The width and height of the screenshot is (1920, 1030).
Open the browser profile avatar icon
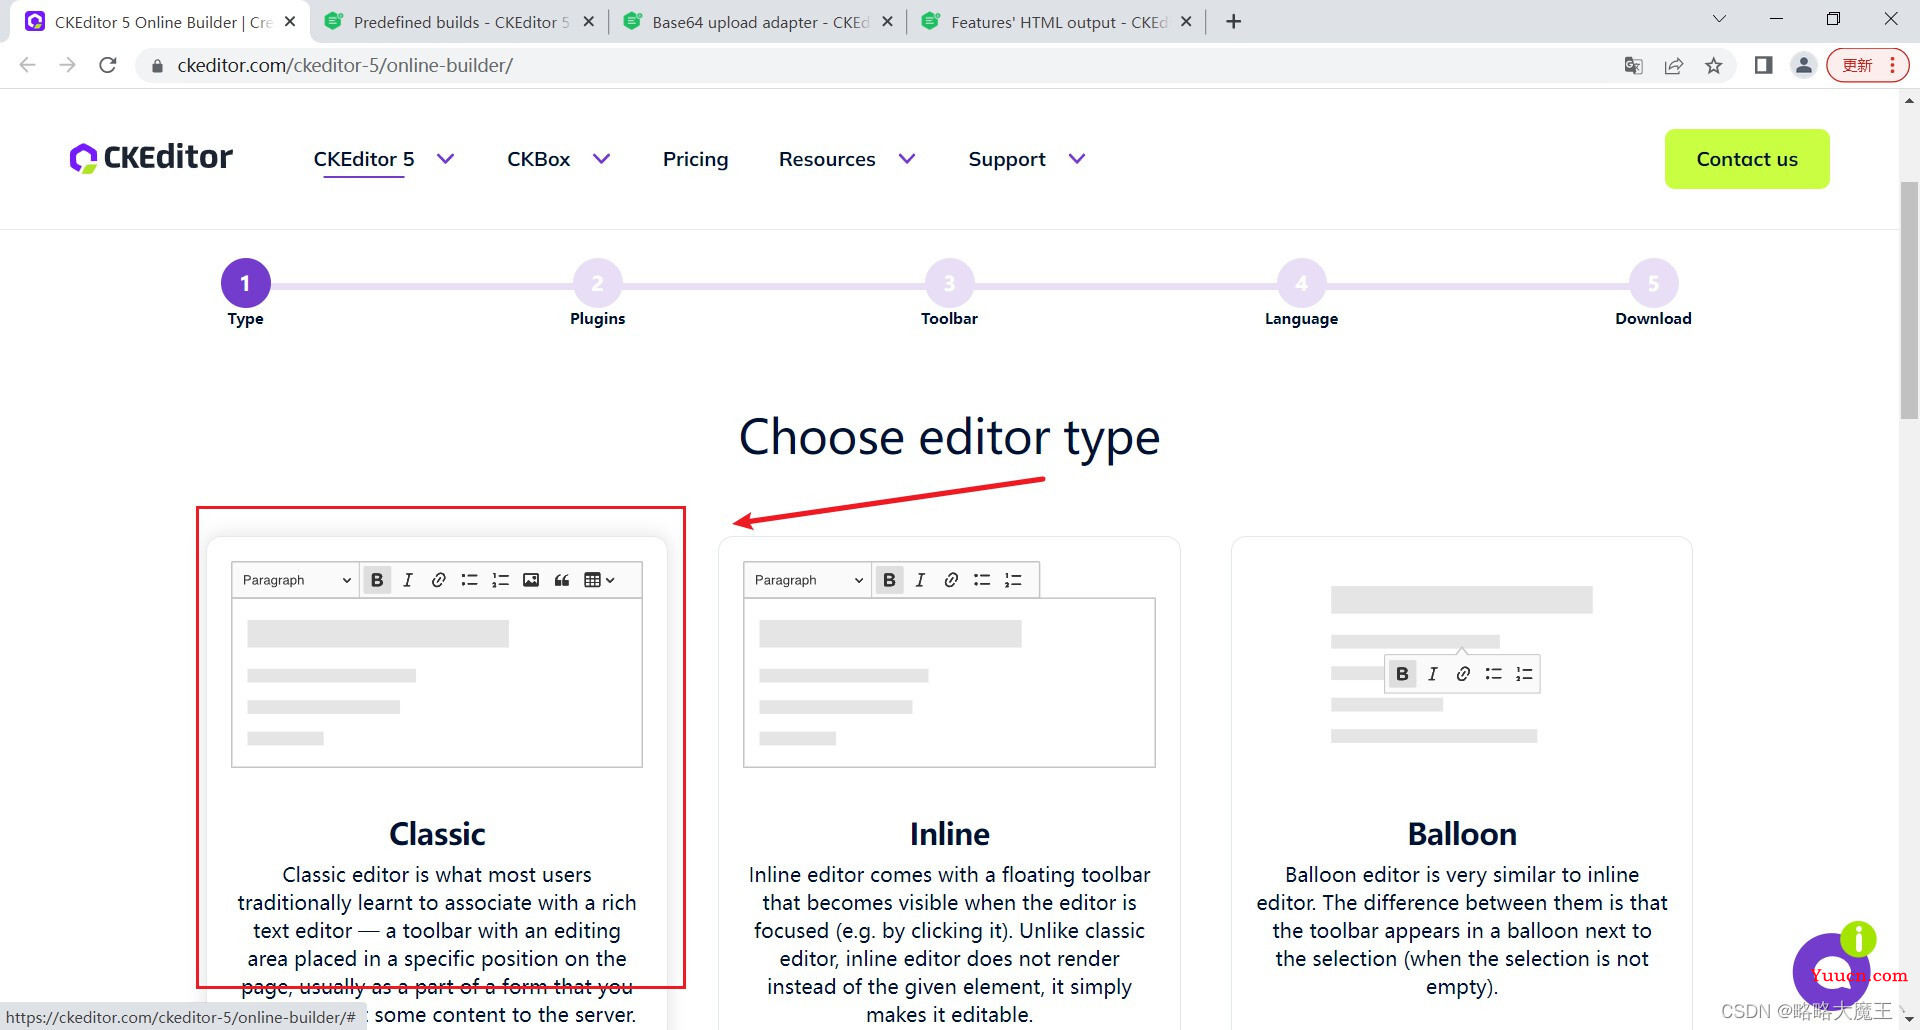pyautogui.click(x=1804, y=65)
